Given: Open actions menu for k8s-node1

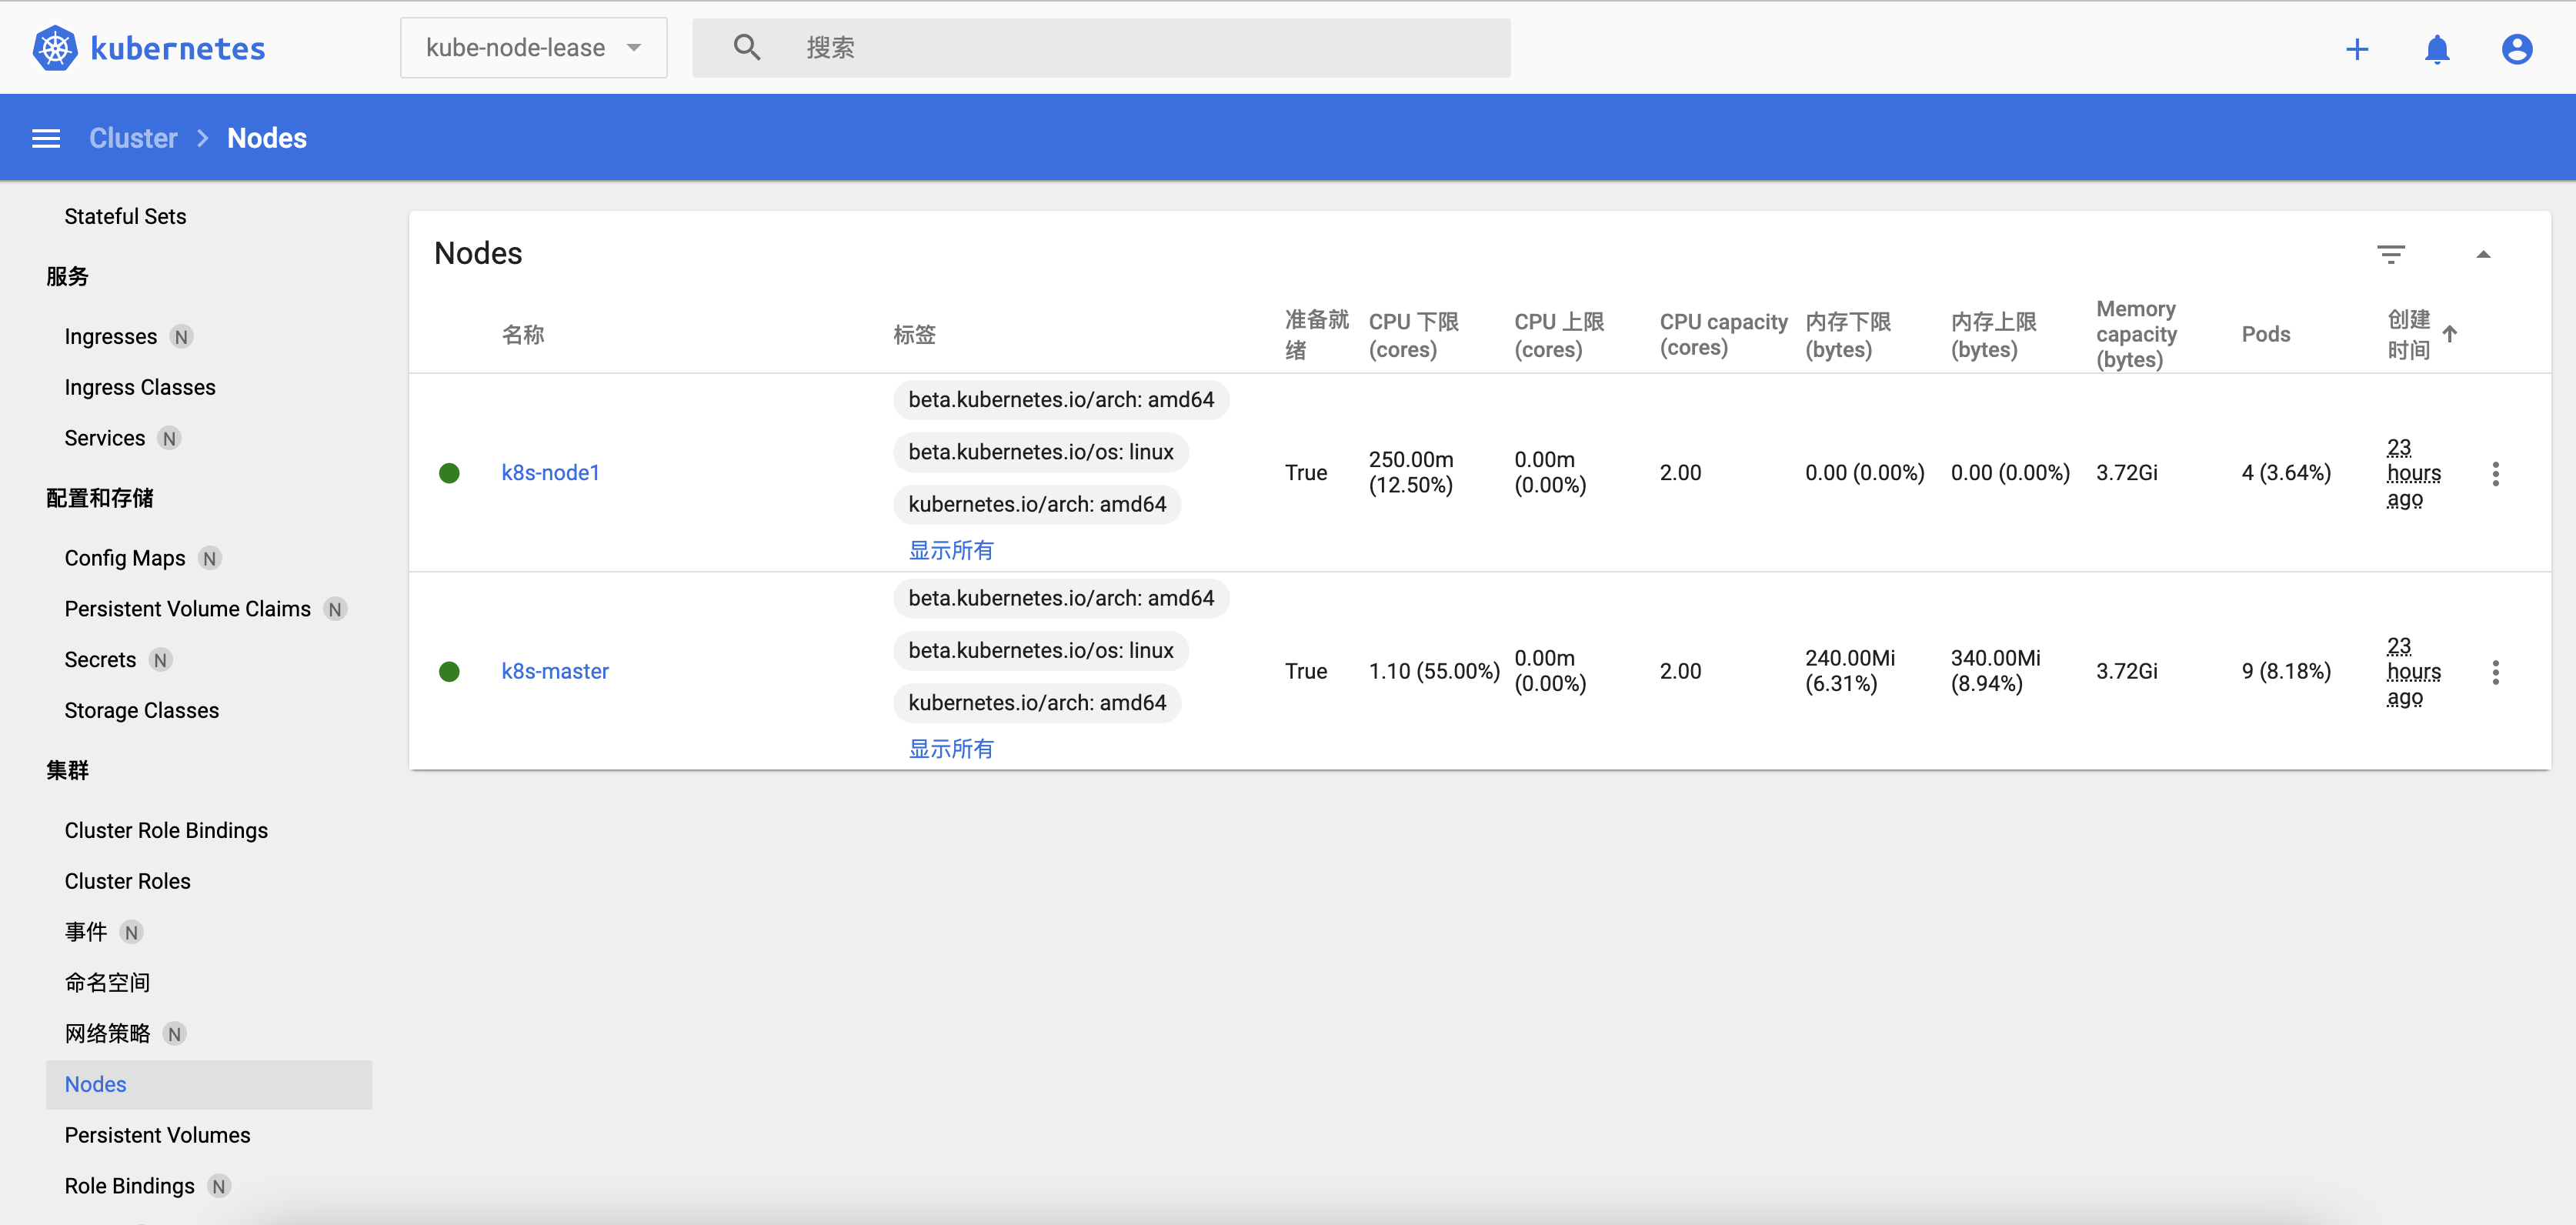Looking at the screenshot, I should point(2495,473).
